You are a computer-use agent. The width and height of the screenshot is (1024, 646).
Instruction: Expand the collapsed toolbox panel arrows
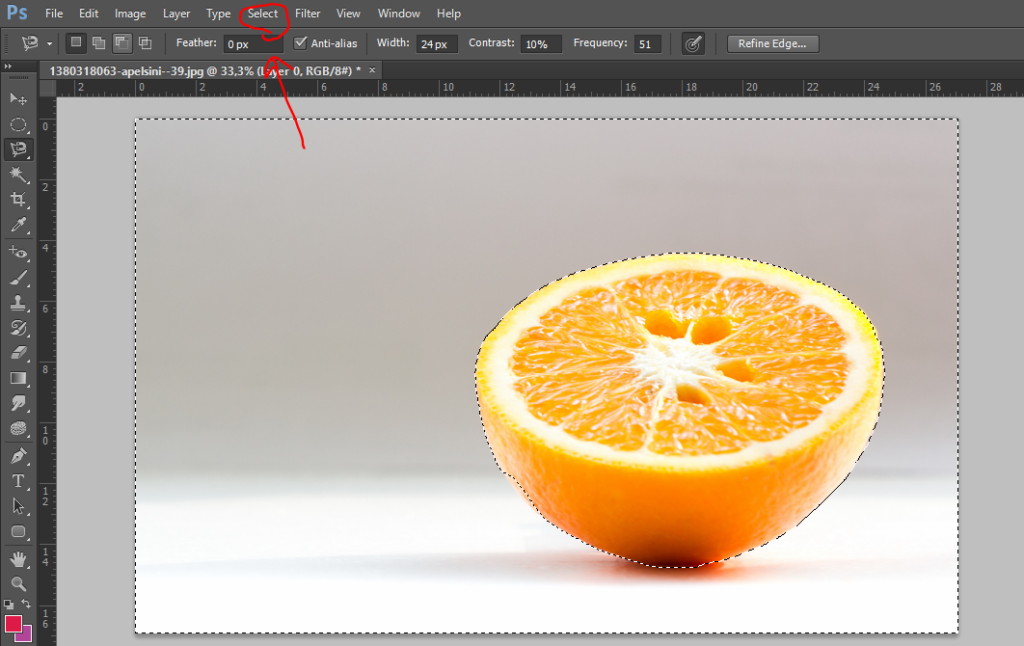tap(8, 66)
